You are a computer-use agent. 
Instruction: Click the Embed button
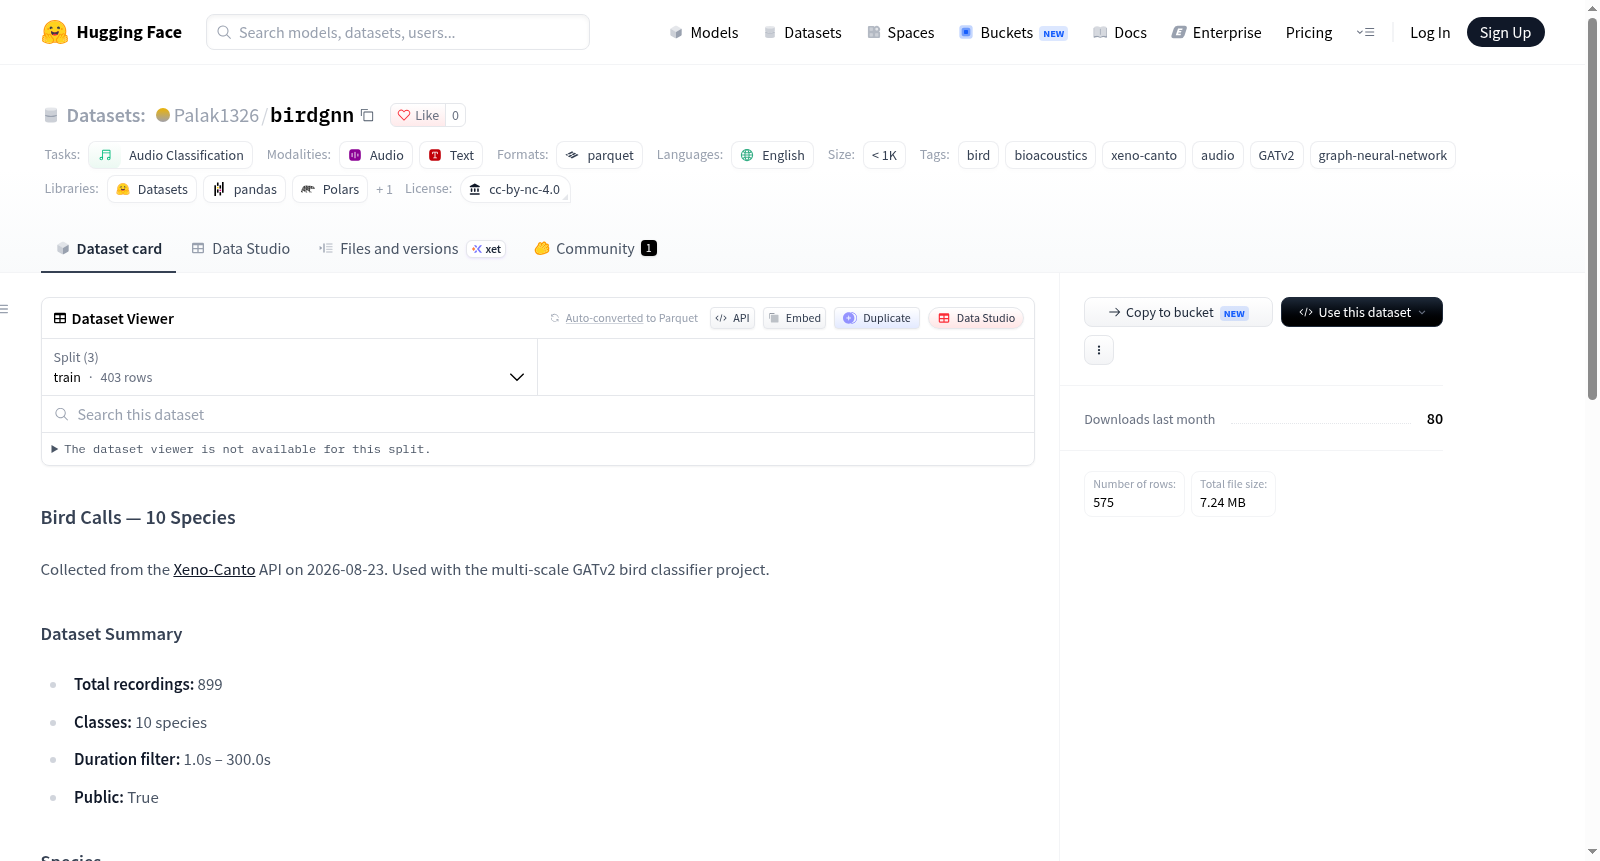(794, 318)
